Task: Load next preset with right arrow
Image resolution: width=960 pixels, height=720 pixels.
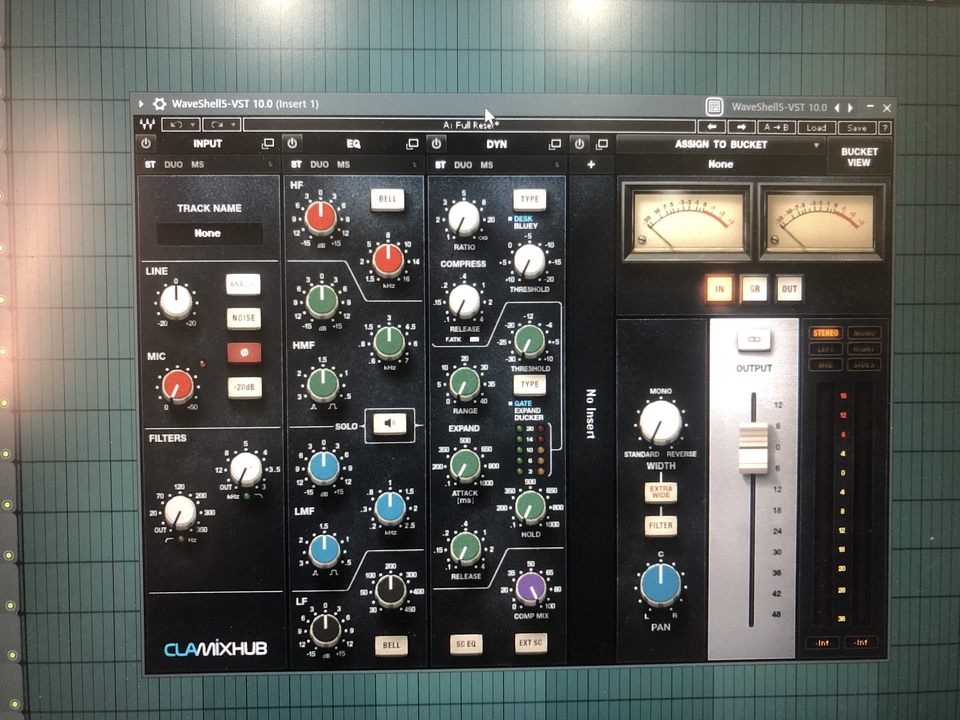Action: coord(741,127)
